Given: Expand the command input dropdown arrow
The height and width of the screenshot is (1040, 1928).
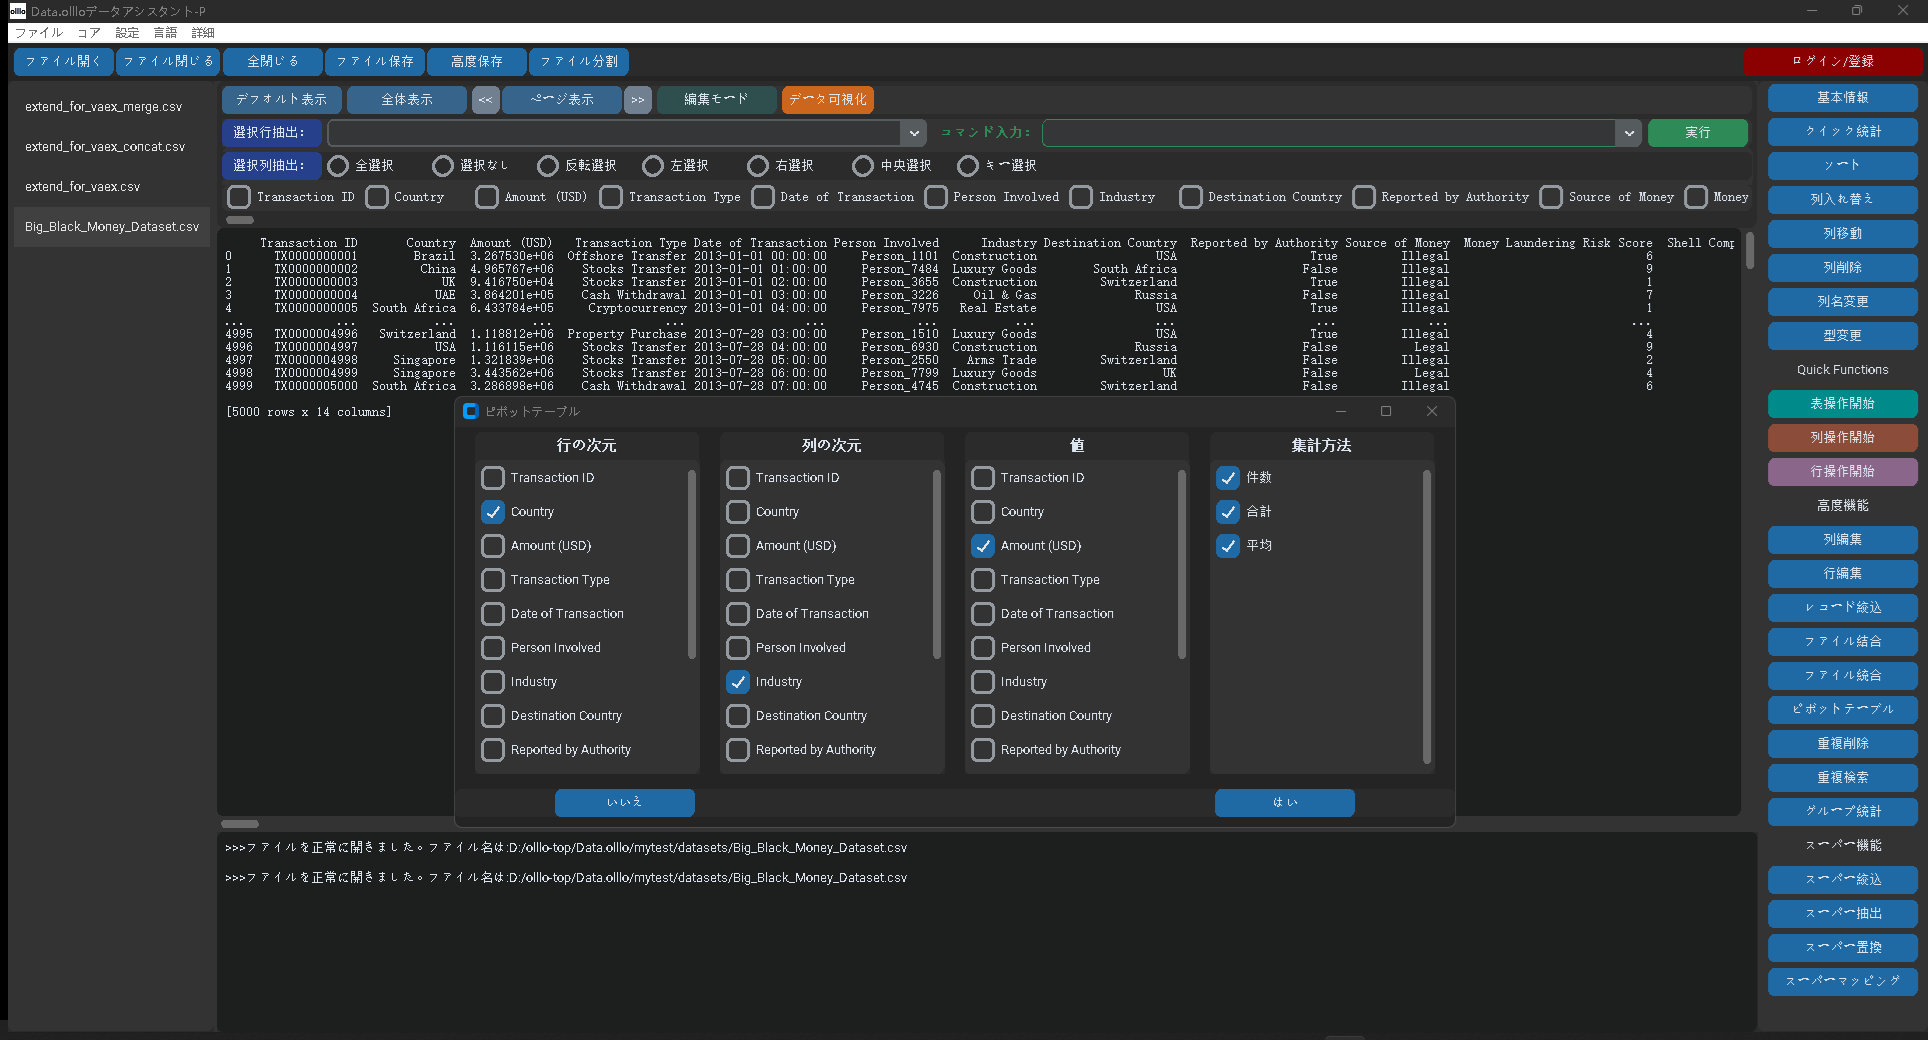Looking at the screenshot, I should tap(1629, 133).
